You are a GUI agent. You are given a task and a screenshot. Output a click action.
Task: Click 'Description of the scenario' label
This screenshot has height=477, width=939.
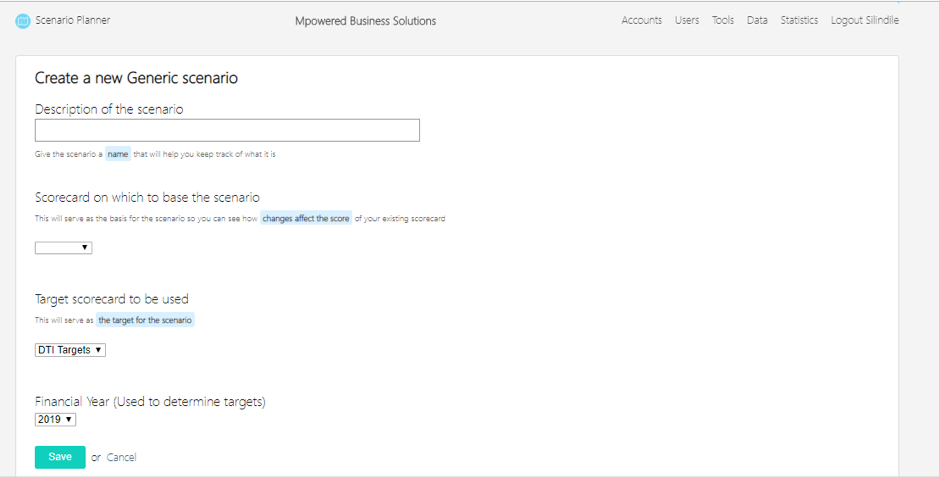[x=109, y=110]
